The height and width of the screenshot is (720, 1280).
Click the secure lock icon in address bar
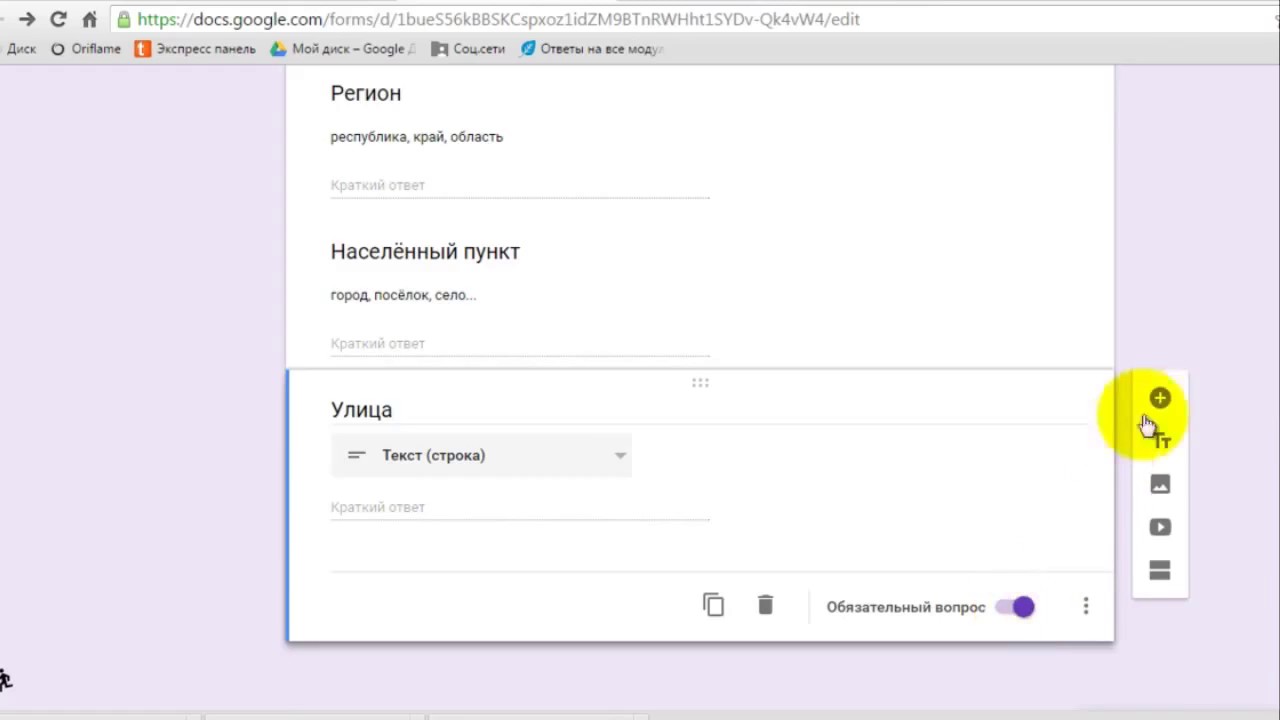pos(123,19)
